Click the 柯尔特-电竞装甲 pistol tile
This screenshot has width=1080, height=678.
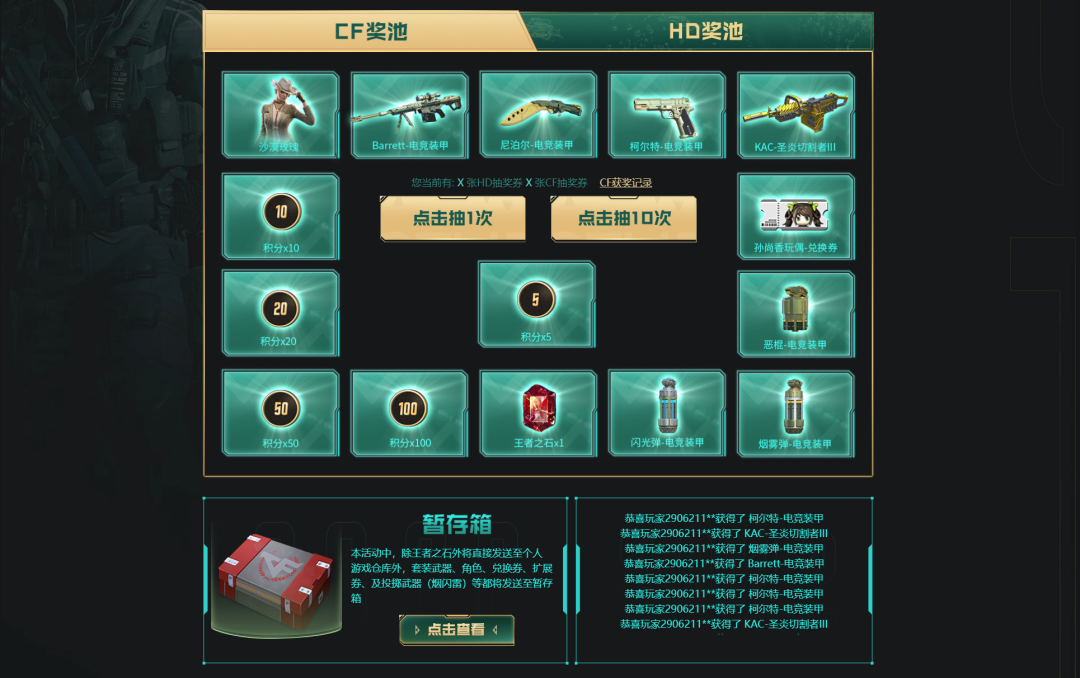pos(667,115)
